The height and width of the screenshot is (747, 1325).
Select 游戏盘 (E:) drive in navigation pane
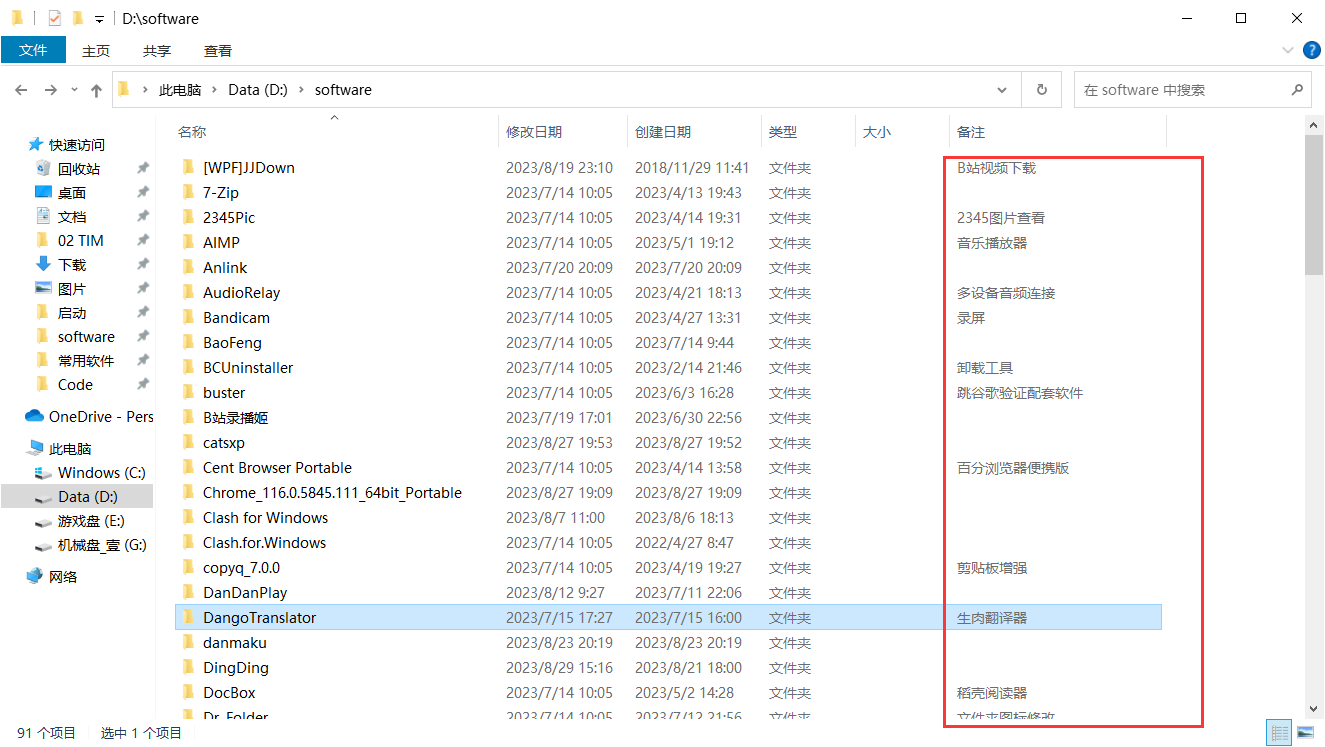coord(91,521)
